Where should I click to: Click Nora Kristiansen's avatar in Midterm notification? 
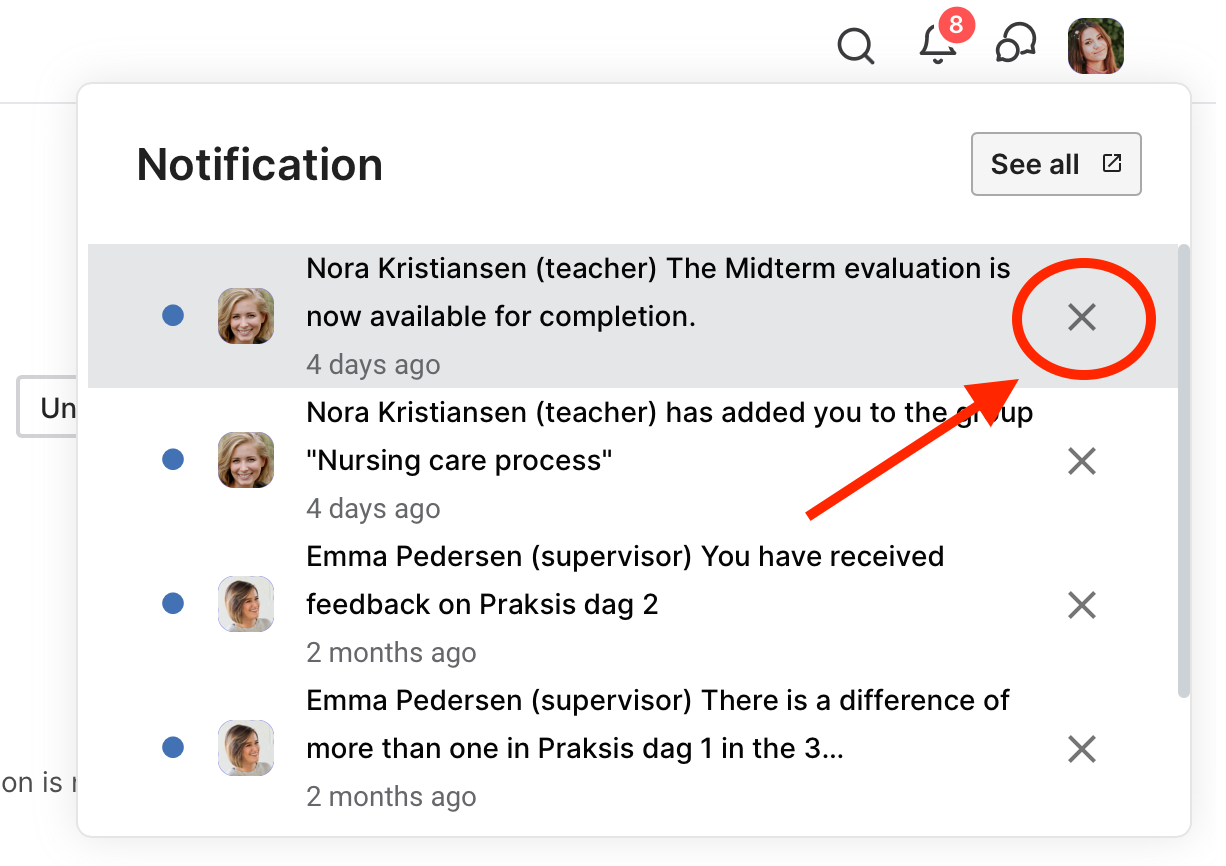tap(246, 316)
